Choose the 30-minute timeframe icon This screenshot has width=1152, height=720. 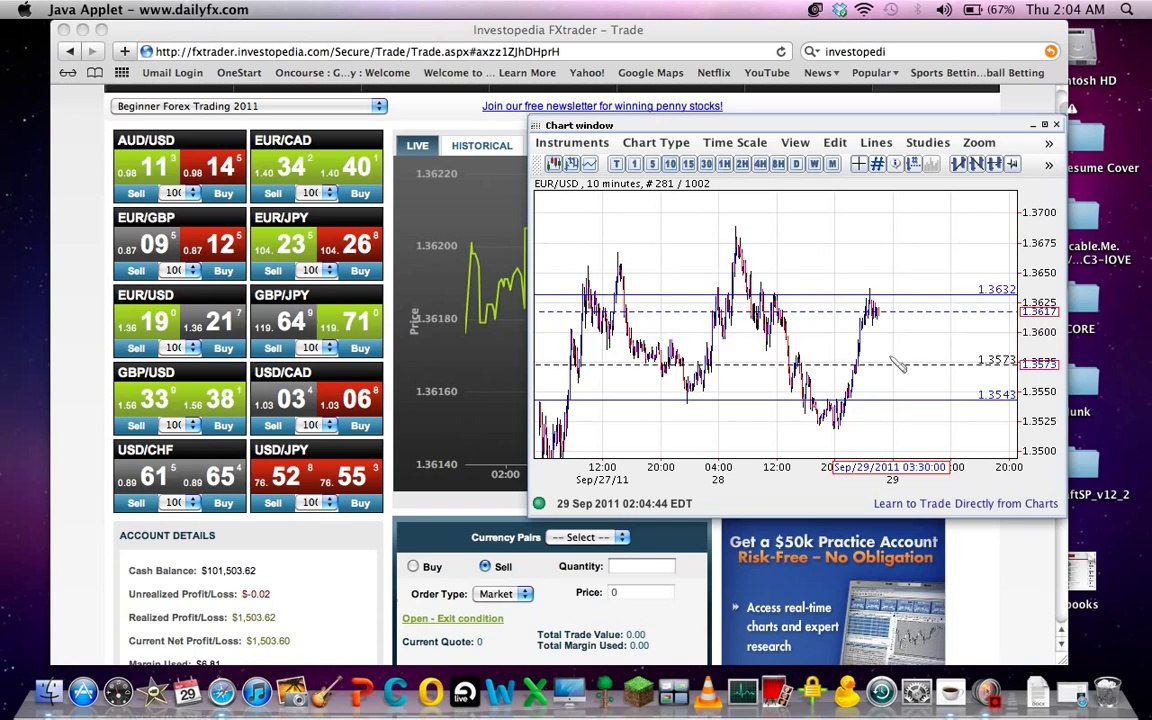706,164
